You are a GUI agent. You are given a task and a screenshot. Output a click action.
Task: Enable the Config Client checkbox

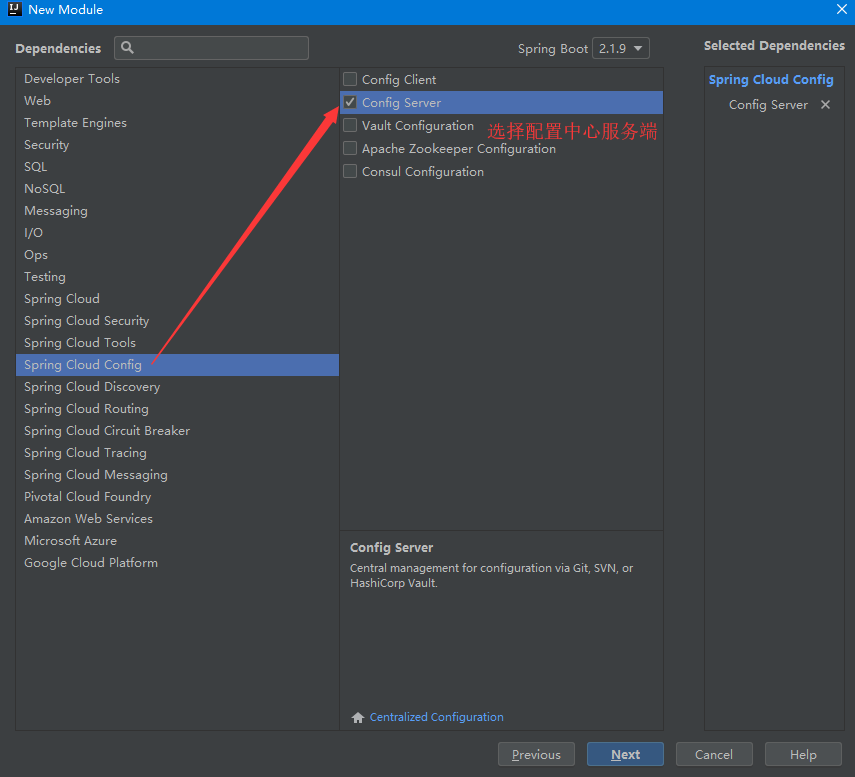coord(350,79)
